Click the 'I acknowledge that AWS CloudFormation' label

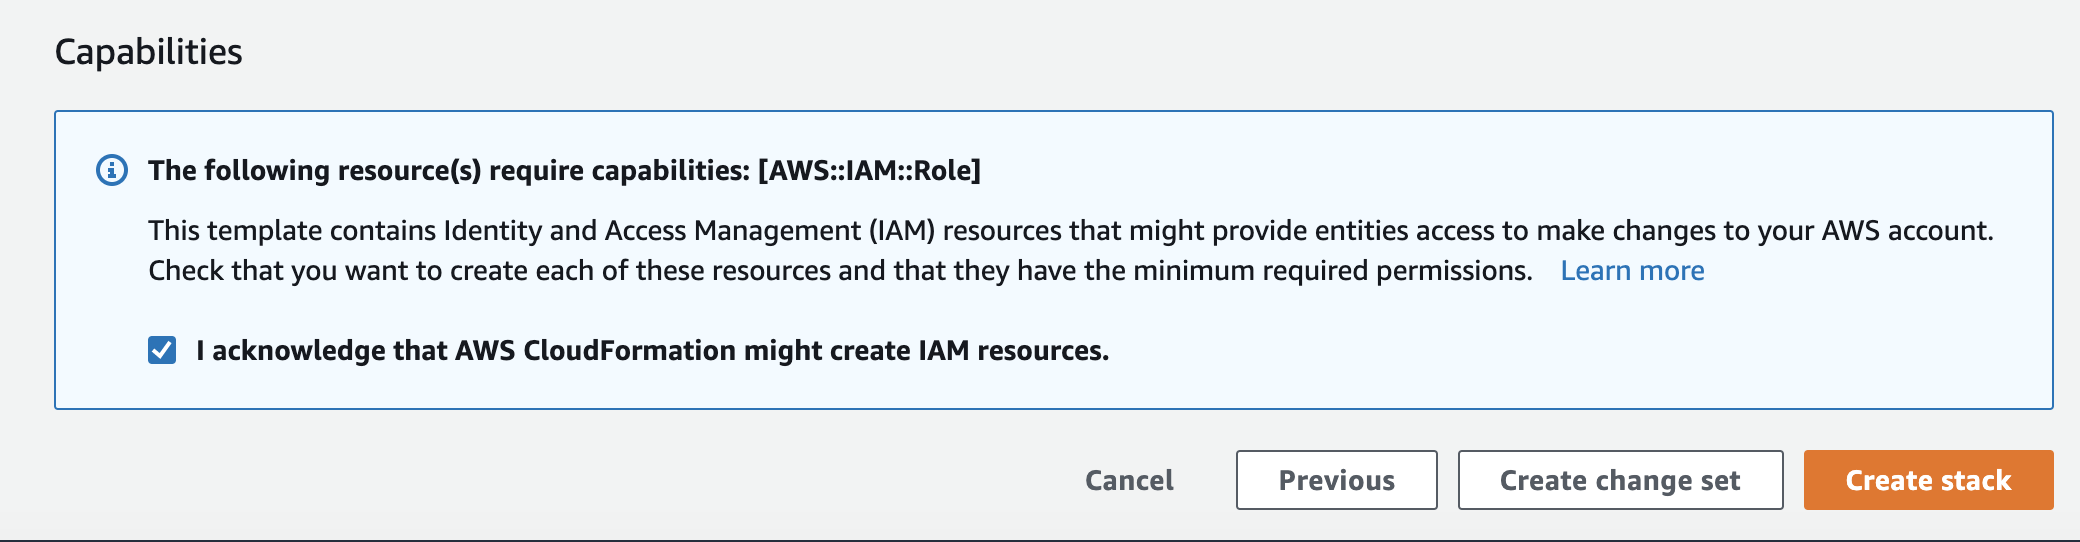coord(653,351)
